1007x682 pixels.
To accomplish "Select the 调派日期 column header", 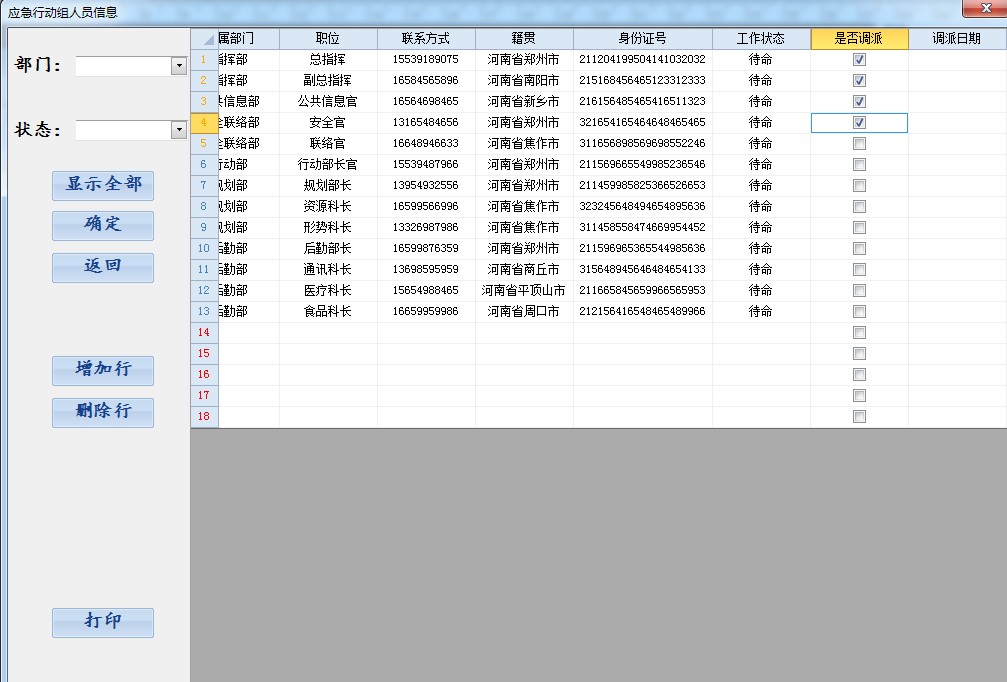I will click(957, 39).
